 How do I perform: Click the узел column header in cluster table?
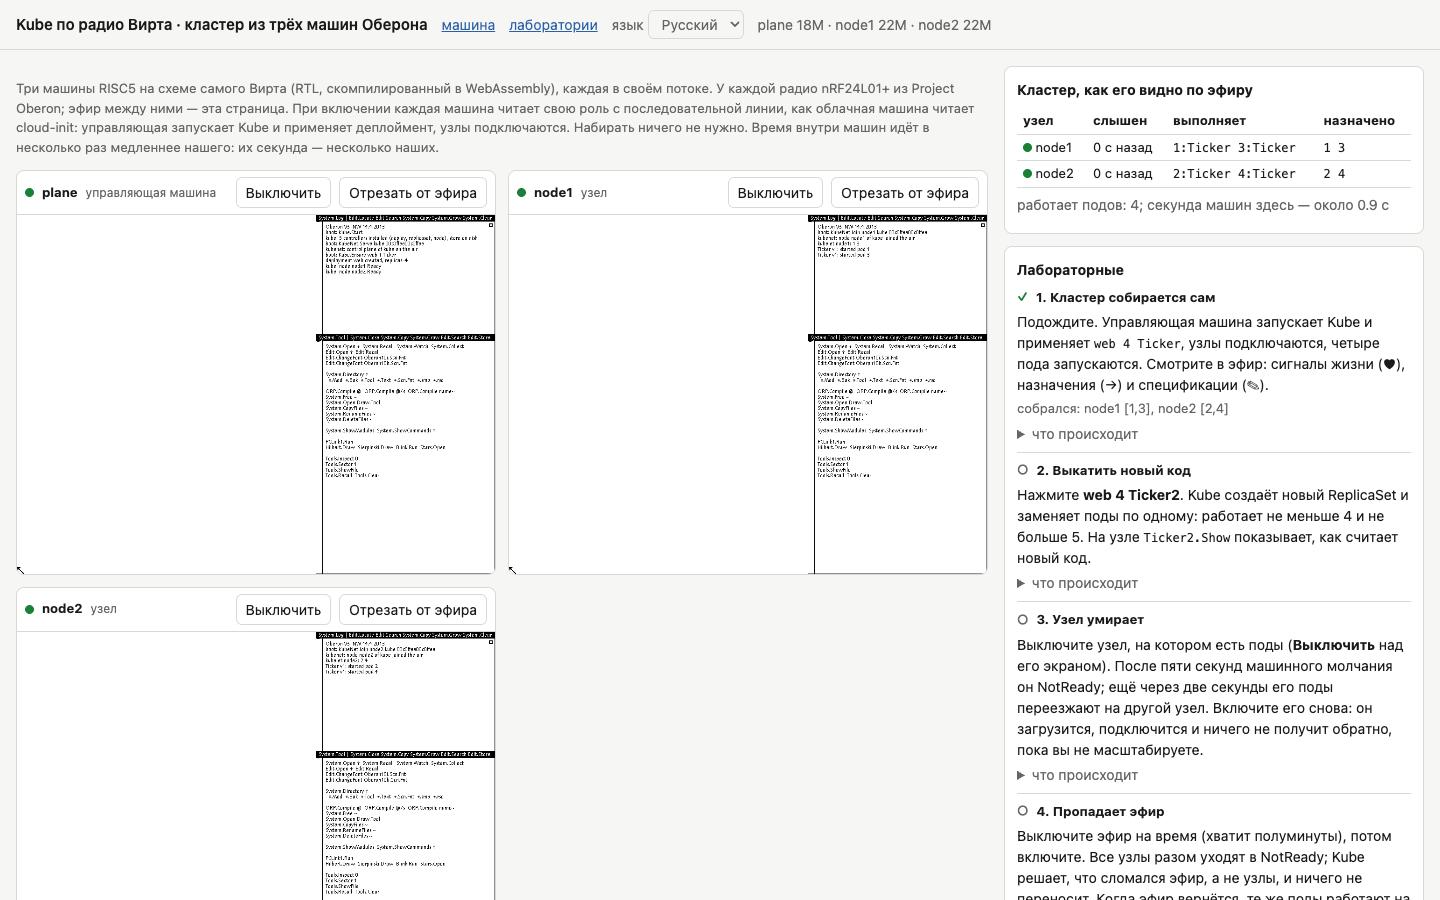pos(1038,120)
